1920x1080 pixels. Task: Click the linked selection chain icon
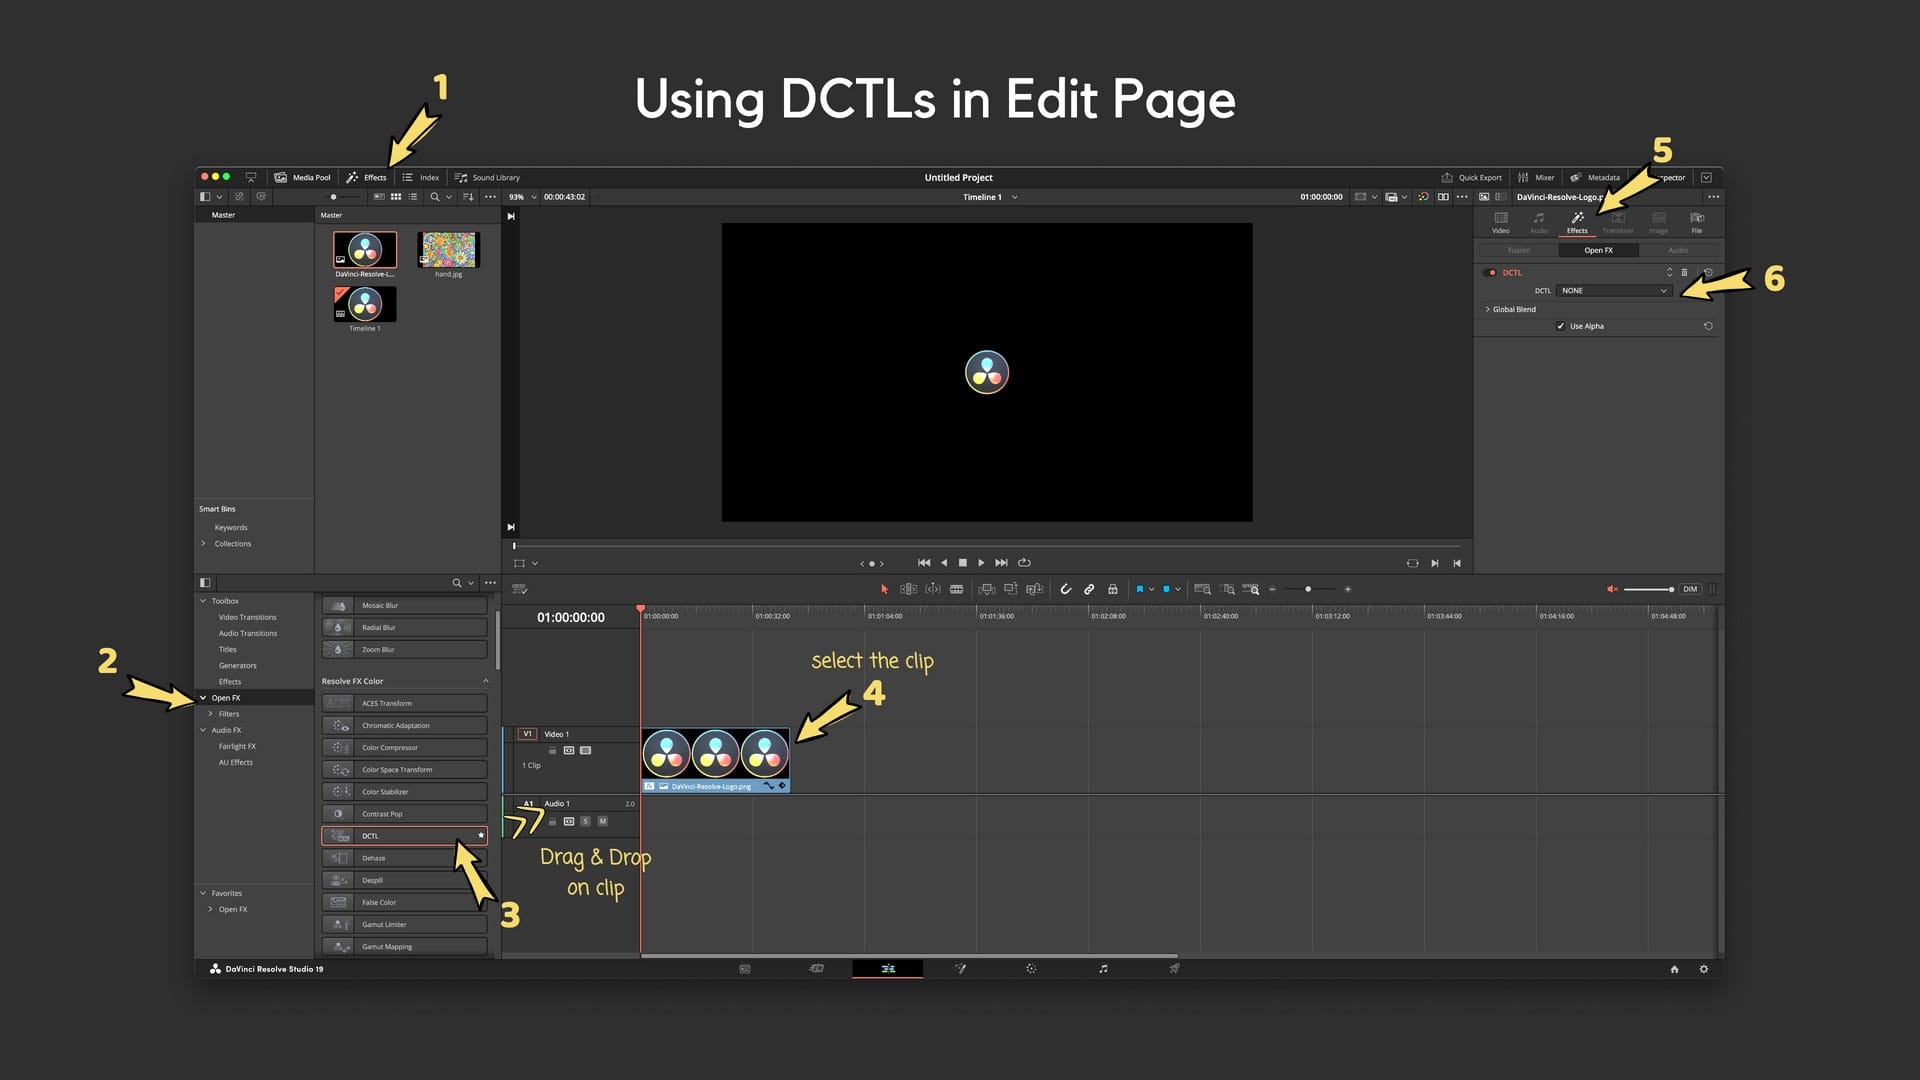pyautogui.click(x=1089, y=589)
